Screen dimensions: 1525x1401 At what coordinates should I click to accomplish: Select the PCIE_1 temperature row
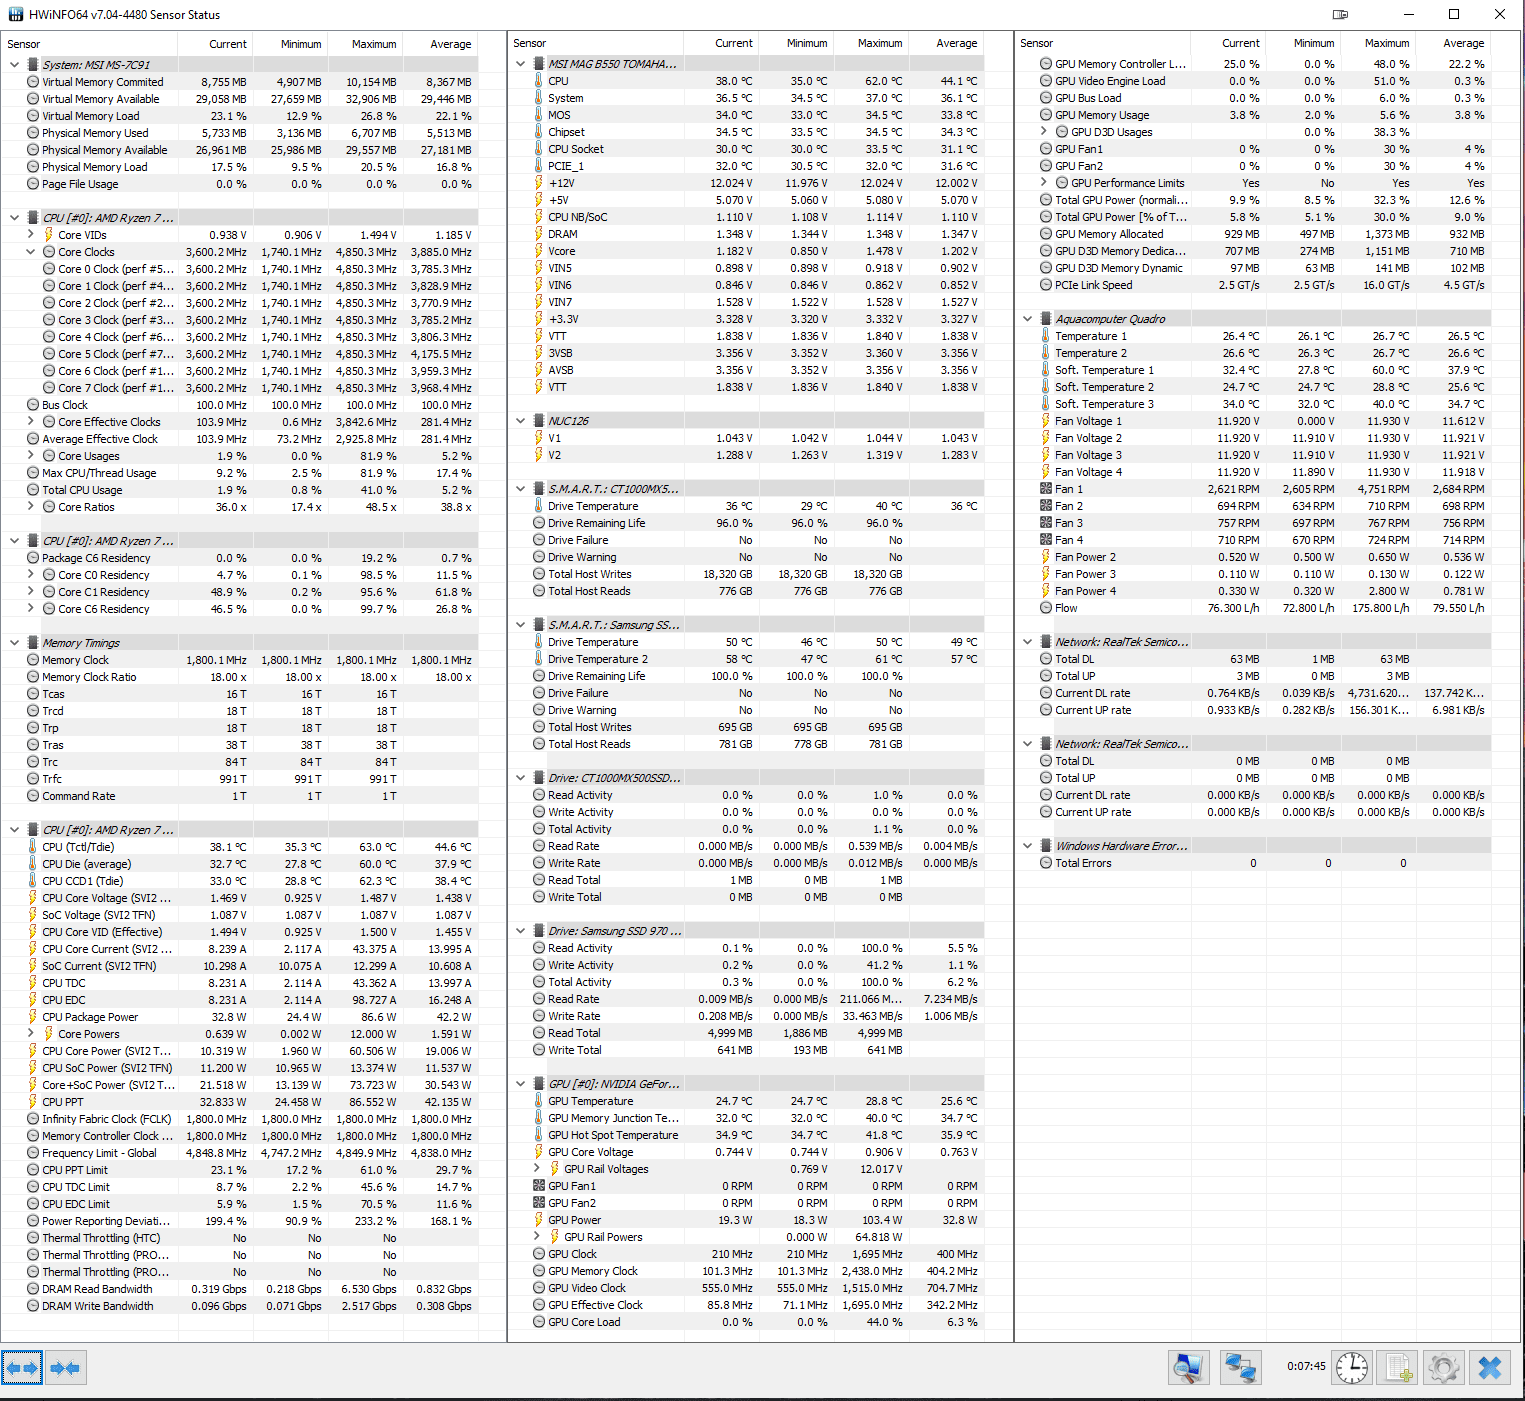(746, 166)
